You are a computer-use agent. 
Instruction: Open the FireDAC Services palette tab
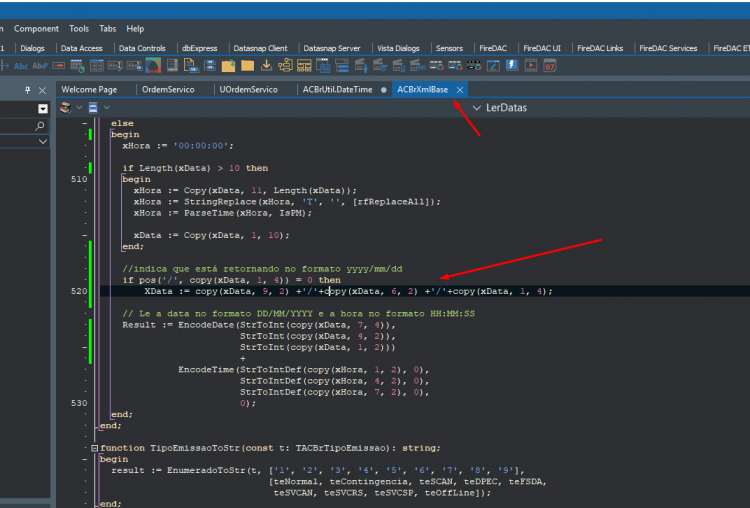point(668,48)
